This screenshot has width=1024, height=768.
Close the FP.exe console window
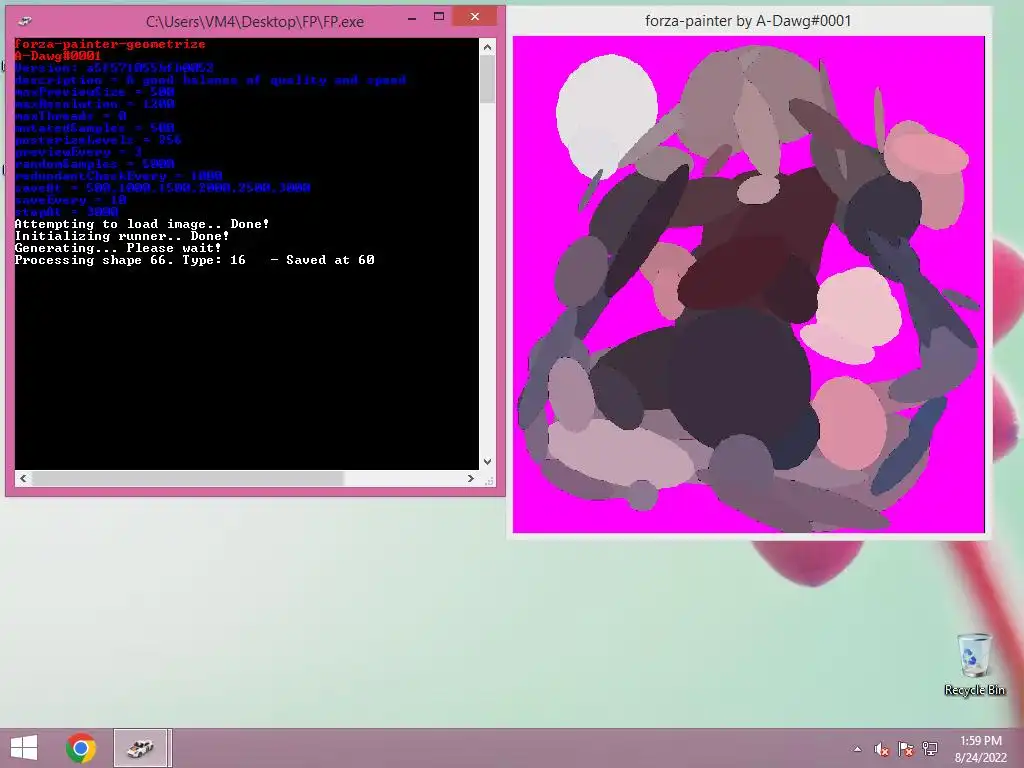coord(475,16)
